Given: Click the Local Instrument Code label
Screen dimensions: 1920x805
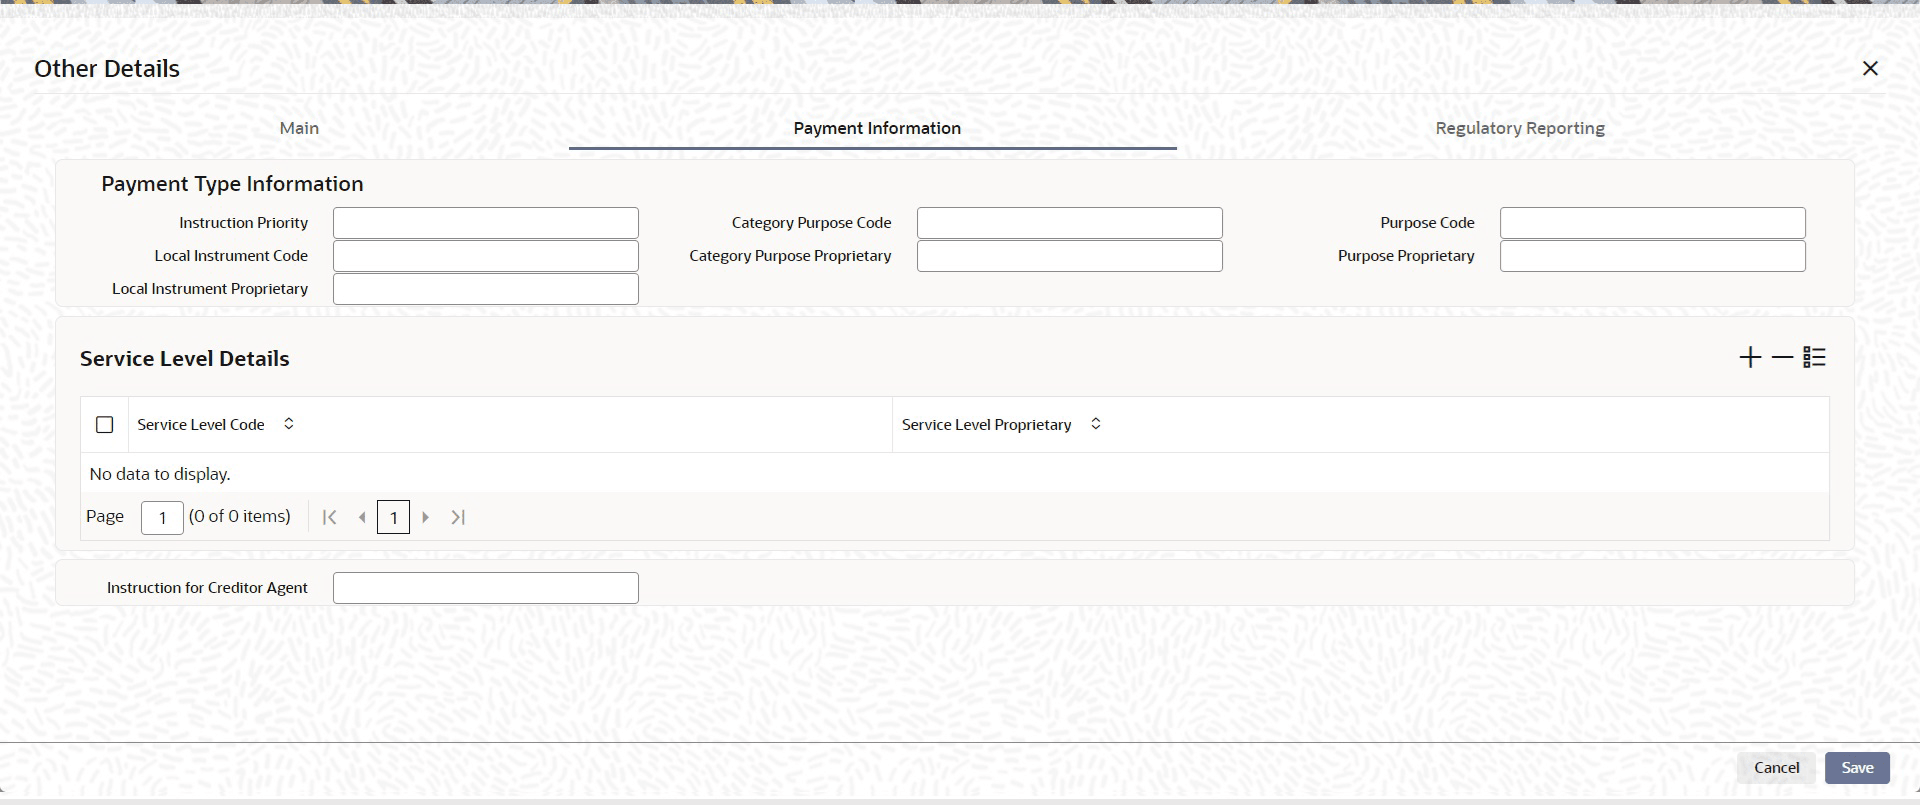Looking at the screenshot, I should point(231,256).
